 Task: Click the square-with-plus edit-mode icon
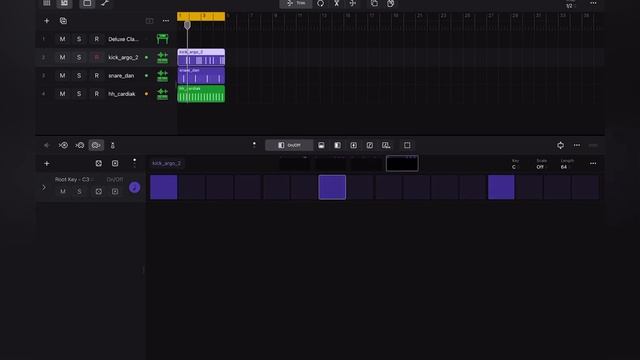coord(353,145)
